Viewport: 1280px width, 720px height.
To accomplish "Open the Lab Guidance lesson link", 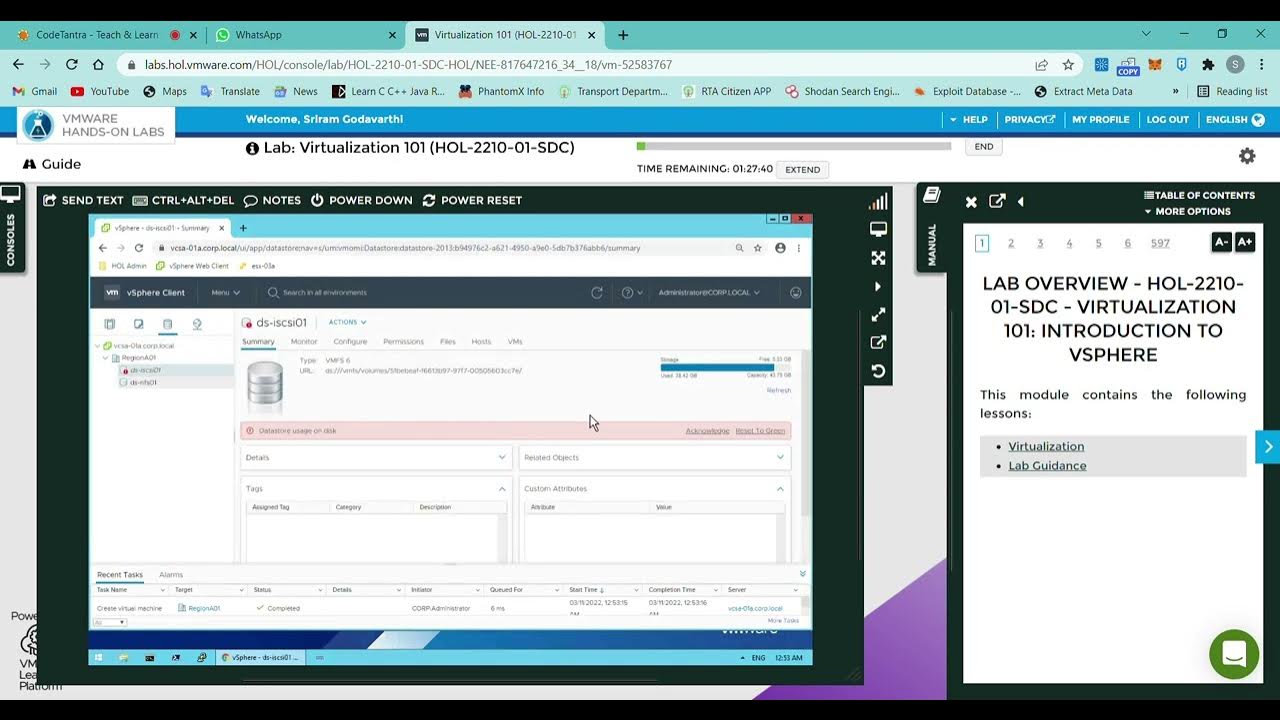I will 1047,465.
